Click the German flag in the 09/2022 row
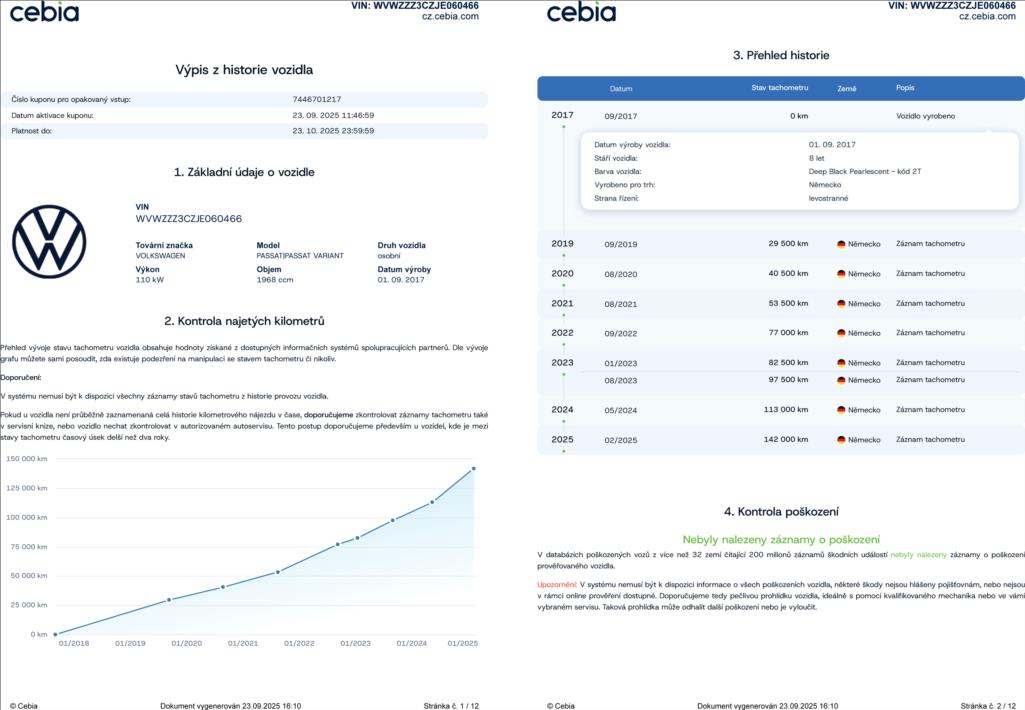The image size is (1025, 710). coord(841,333)
